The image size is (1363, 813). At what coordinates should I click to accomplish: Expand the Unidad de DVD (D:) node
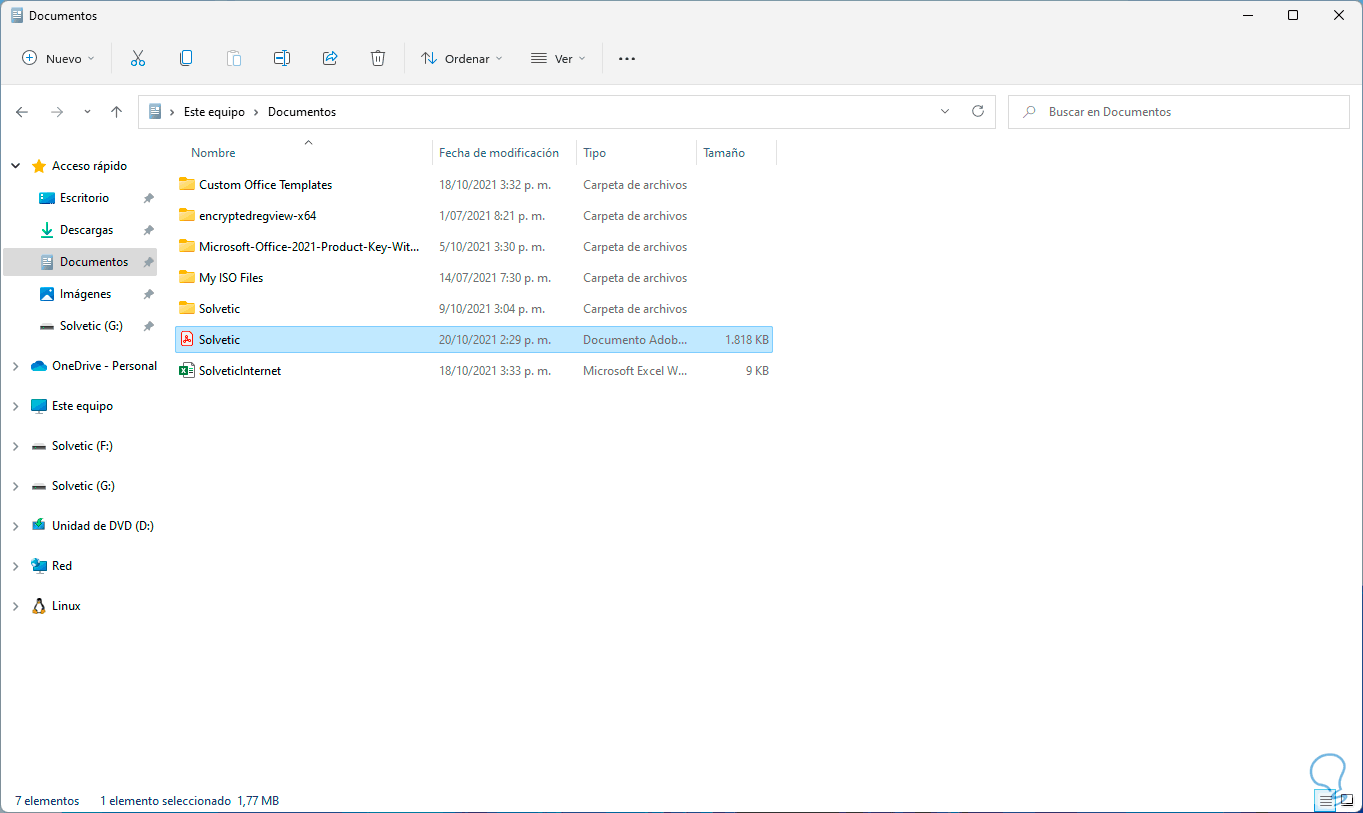[15, 526]
